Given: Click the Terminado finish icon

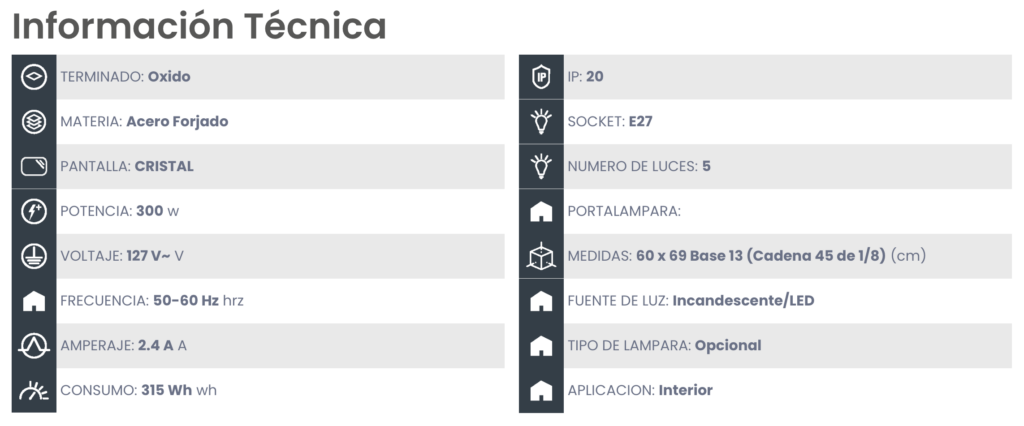Looking at the screenshot, I should pos(34,77).
